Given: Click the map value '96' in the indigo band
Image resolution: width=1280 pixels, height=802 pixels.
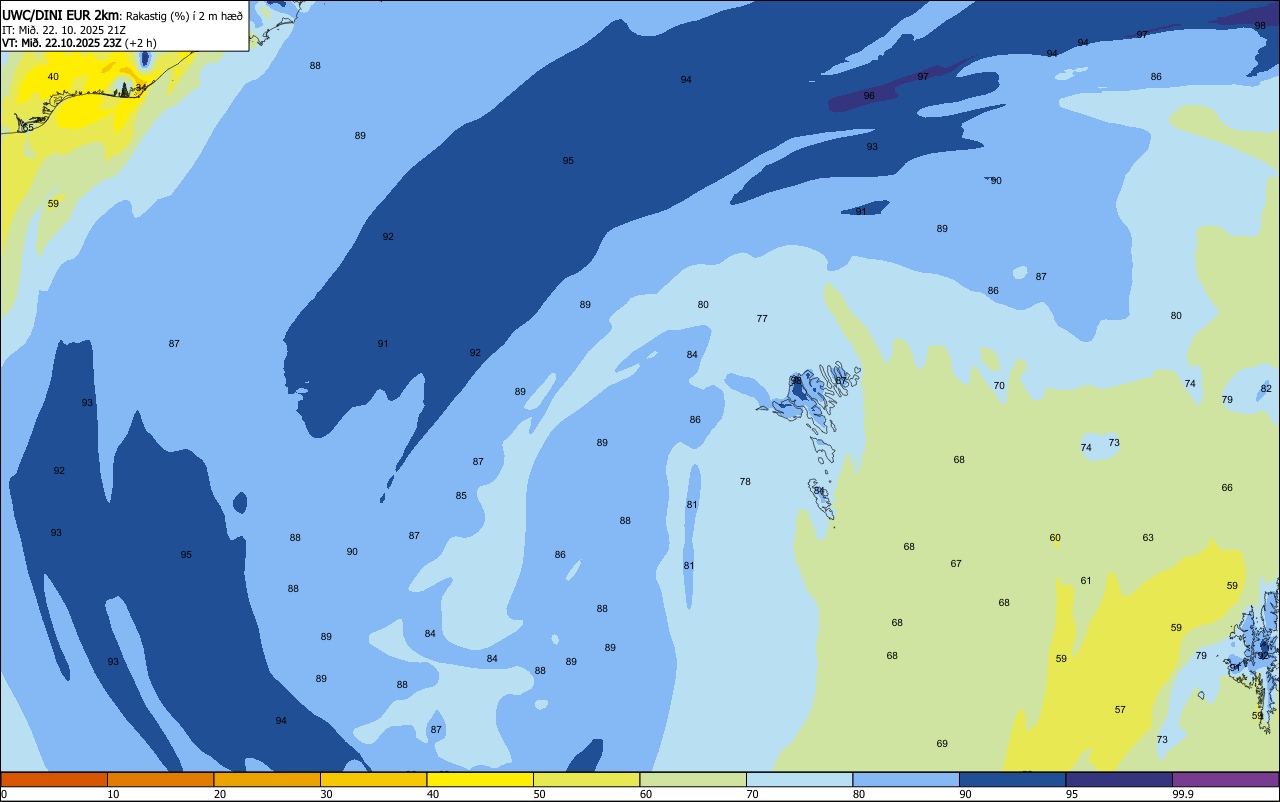Looking at the screenshot, I should point(869,96).
